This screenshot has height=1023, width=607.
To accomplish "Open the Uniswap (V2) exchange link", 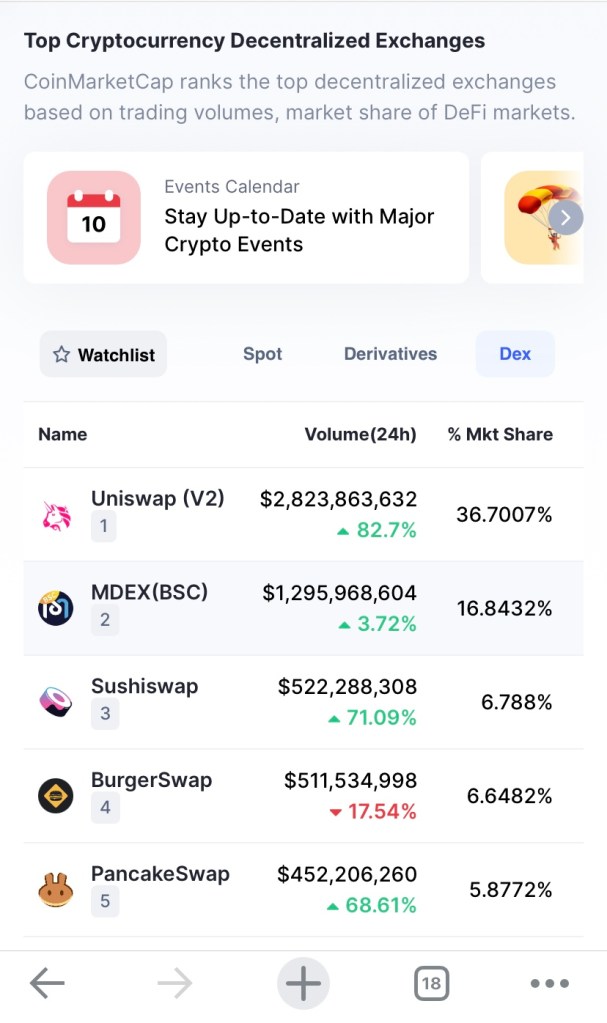I will pyautogui.click(x=158, y=498).
